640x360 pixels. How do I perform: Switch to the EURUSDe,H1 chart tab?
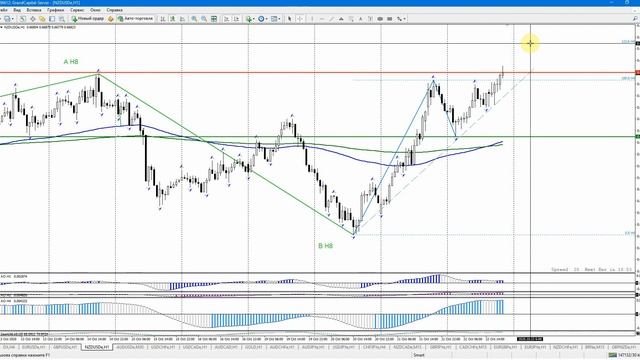tap(33, 347)
